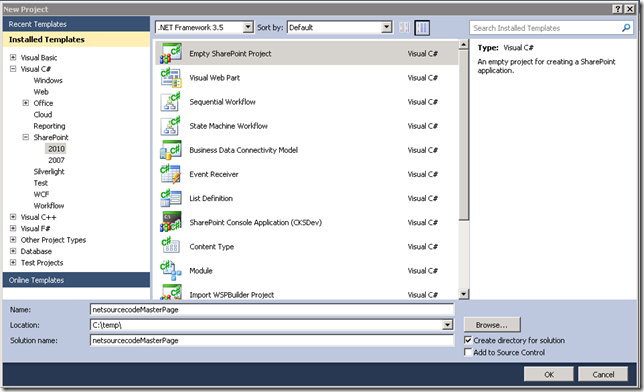
Task: Select the "Event Receiver" template name
Action: (214, 174)
